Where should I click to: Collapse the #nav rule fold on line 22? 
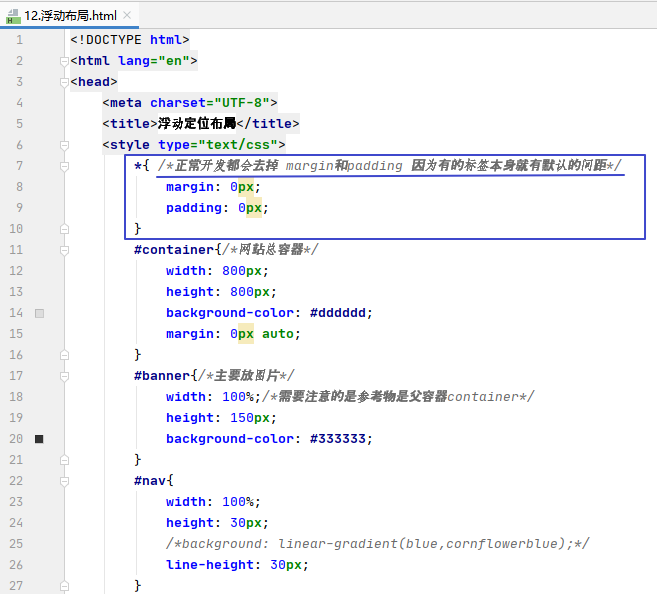[x=64, y=481]
